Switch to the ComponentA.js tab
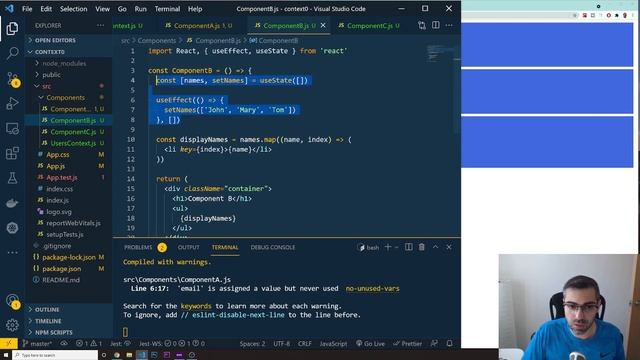 (199, 25)
